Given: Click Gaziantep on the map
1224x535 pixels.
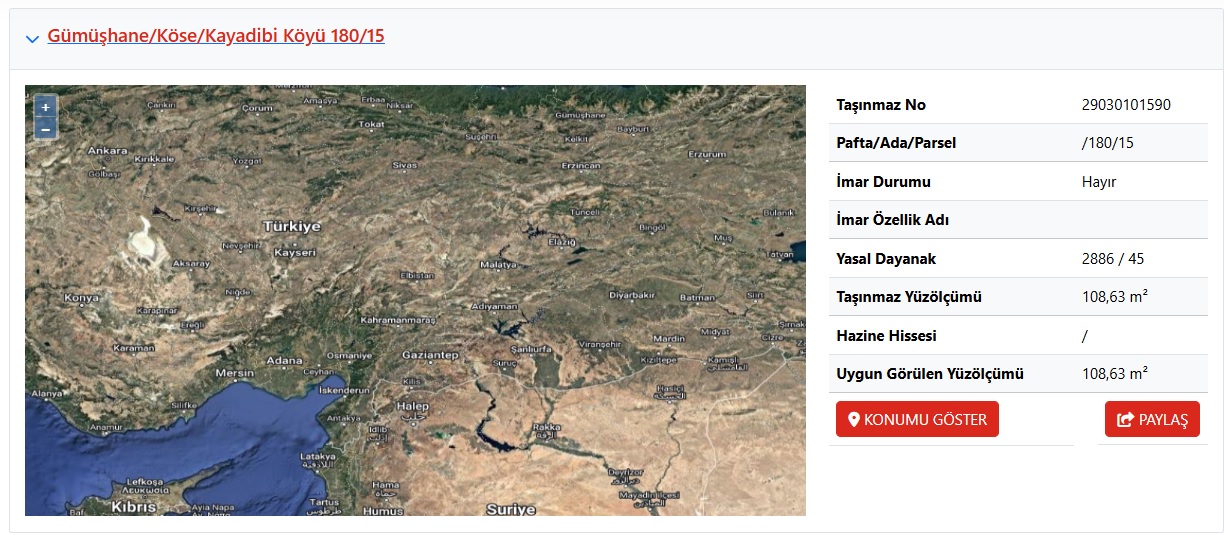Looking at the screenshot, I should pos(429,356).
